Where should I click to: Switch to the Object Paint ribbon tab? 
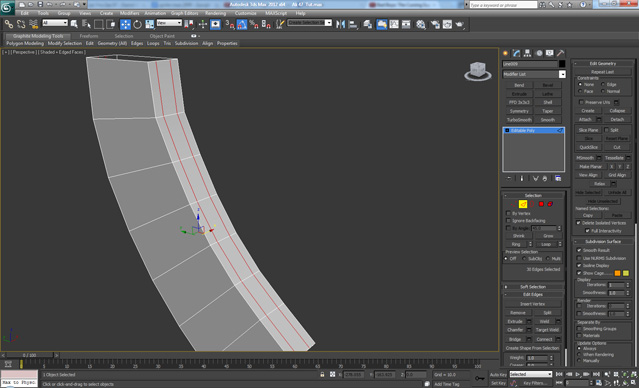coord(162,36)
